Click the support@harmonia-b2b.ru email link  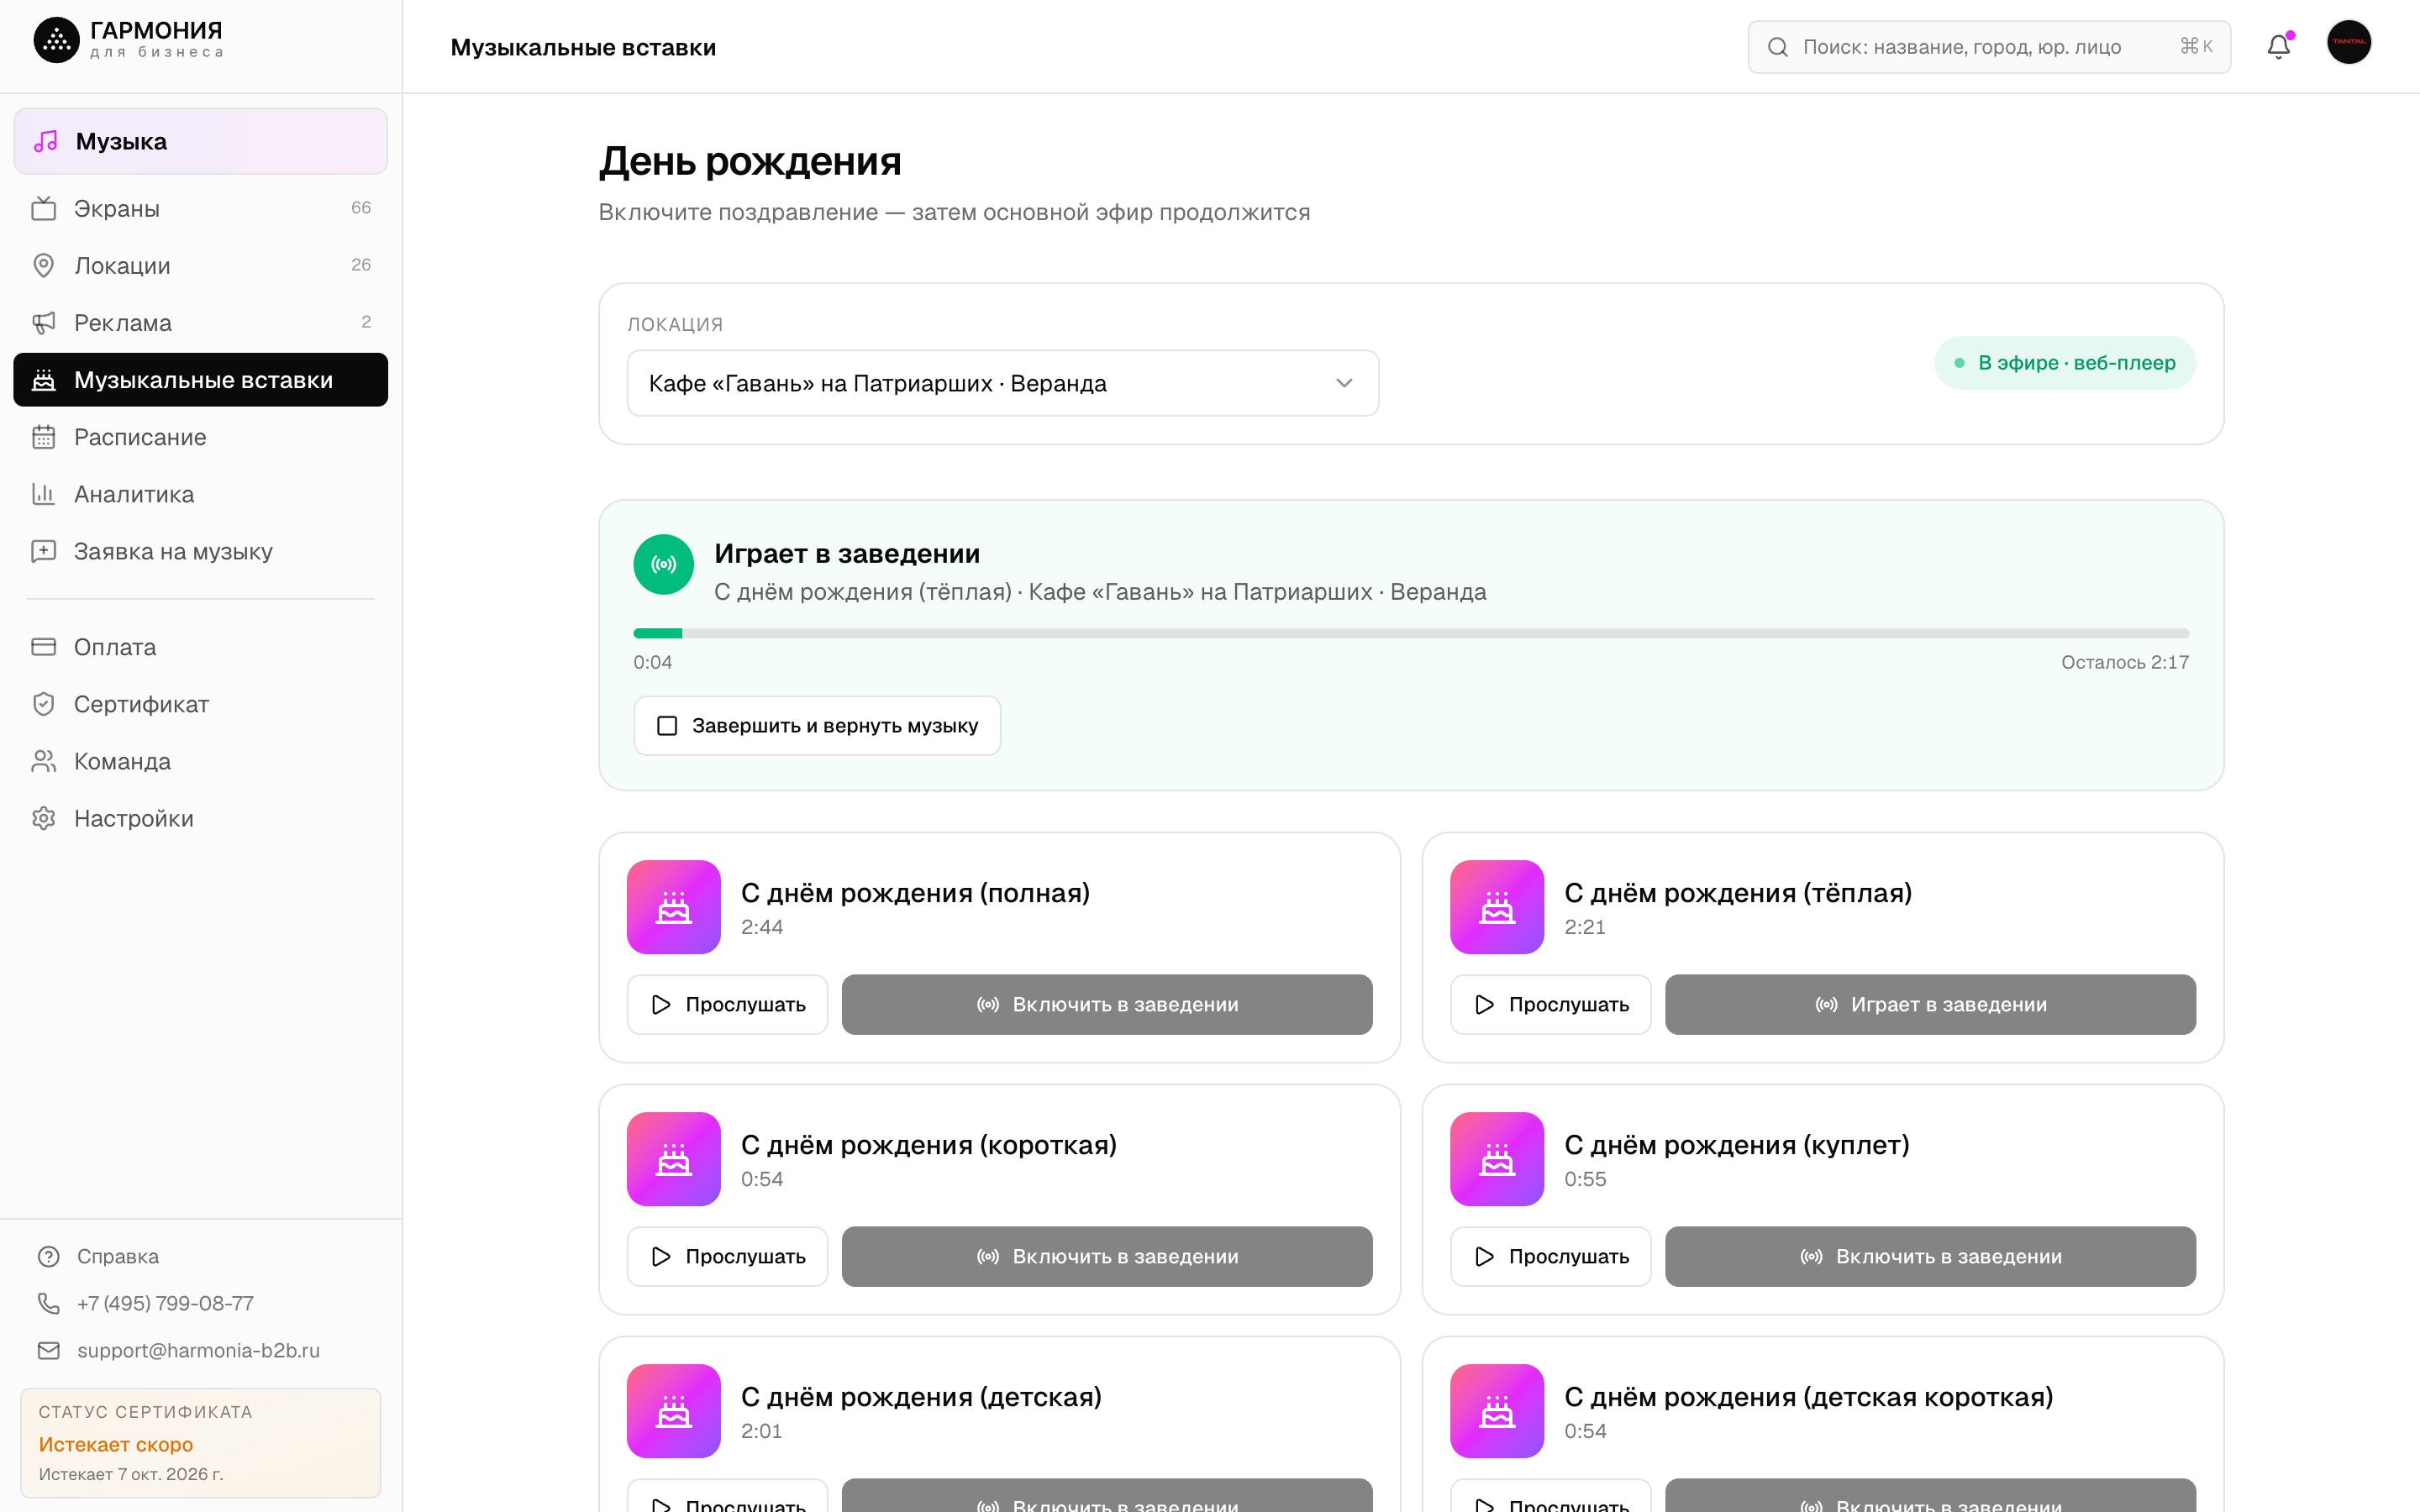click(x=198, y=1350)
